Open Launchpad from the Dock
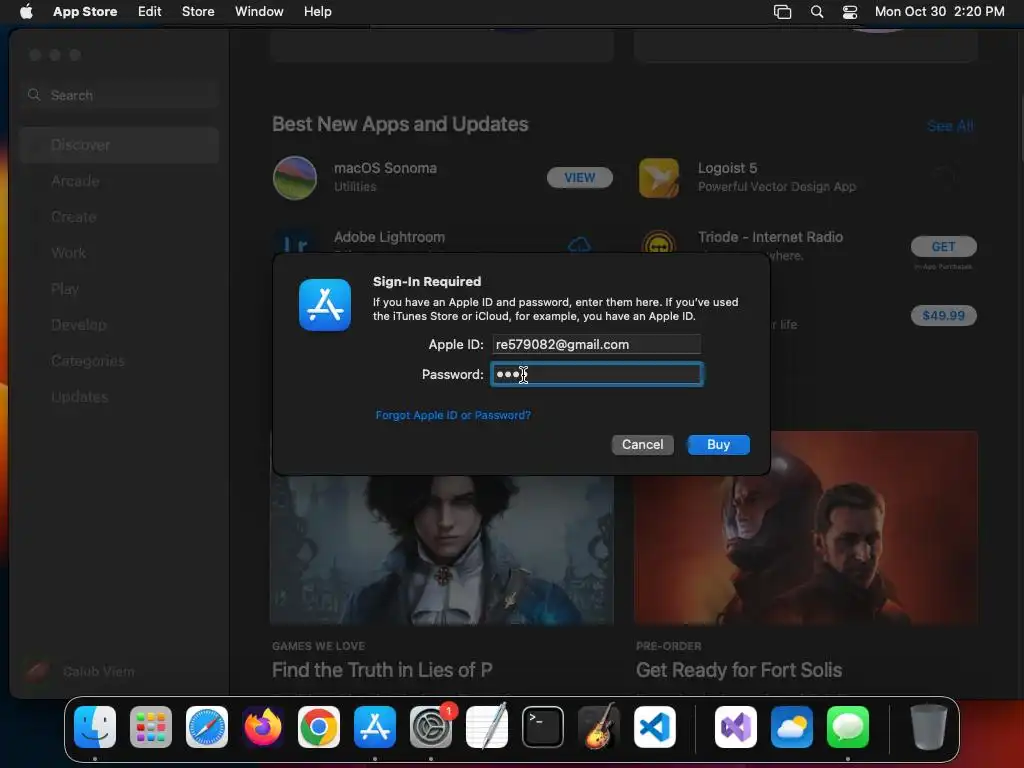The width and height of the screenshot is (1024, 768). [151, 727]
